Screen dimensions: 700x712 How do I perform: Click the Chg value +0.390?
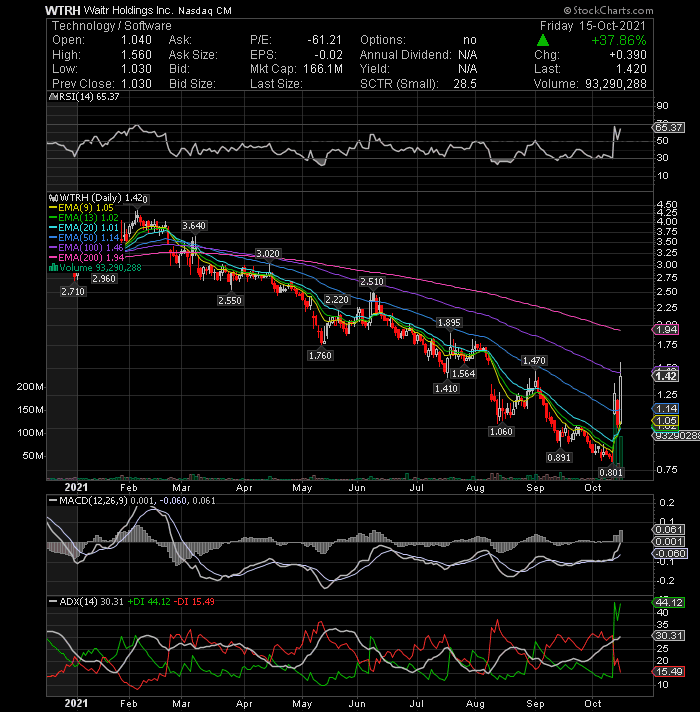tap(628, 55)
